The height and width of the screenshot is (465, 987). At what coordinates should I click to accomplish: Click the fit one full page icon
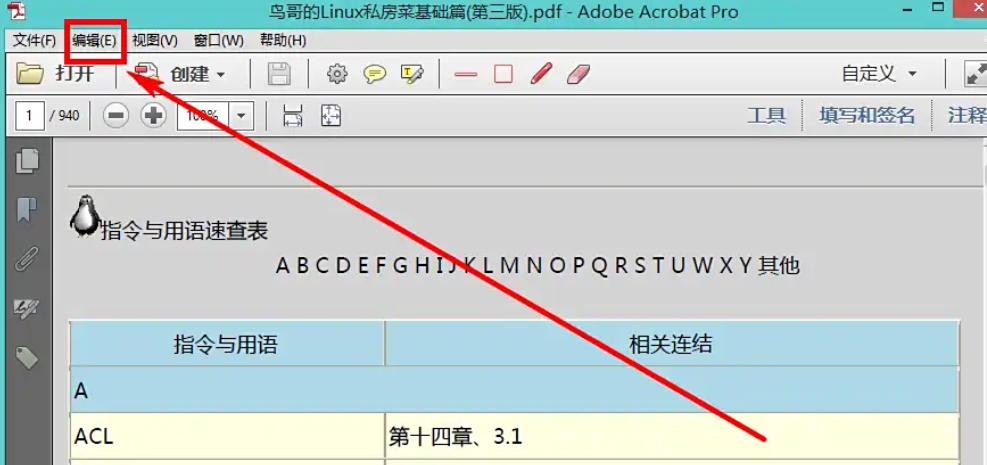(x=331, y=116)
